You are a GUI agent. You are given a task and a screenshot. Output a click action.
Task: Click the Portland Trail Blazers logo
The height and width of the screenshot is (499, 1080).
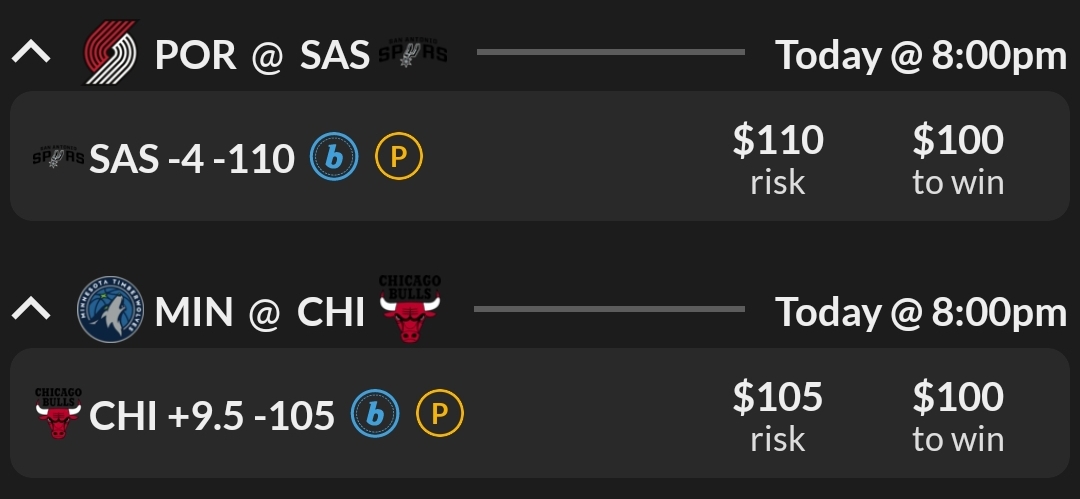[x=110, y=53]
